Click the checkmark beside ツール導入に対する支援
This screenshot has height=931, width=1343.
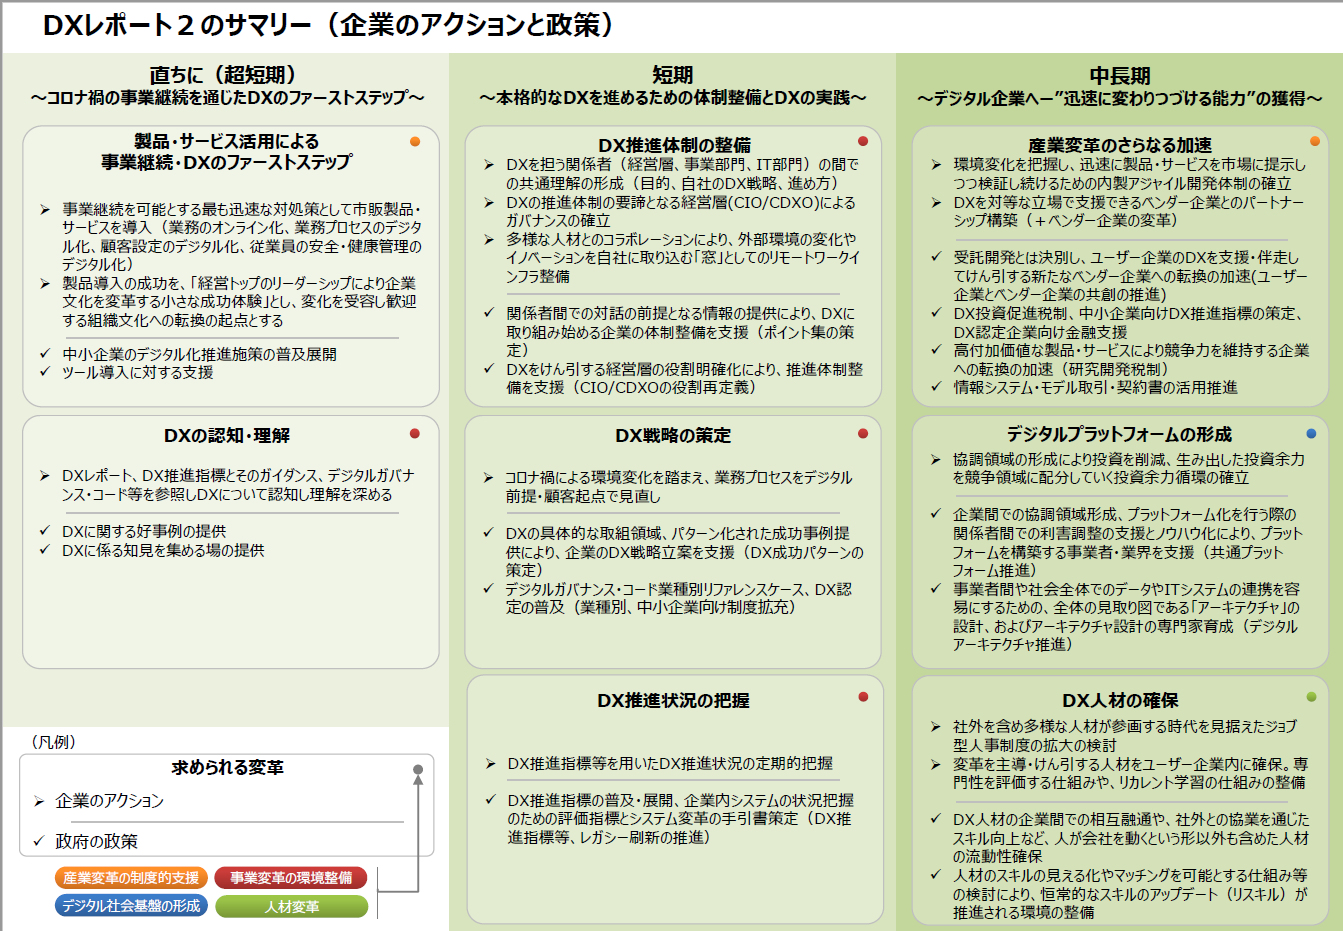(x=45, y=372)
